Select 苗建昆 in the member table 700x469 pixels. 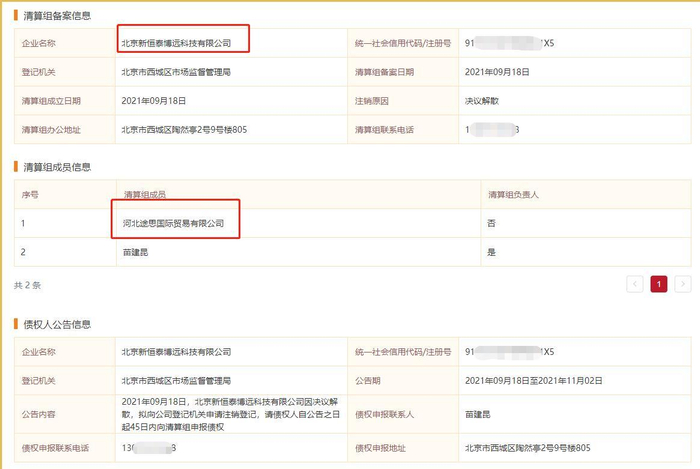135,252
